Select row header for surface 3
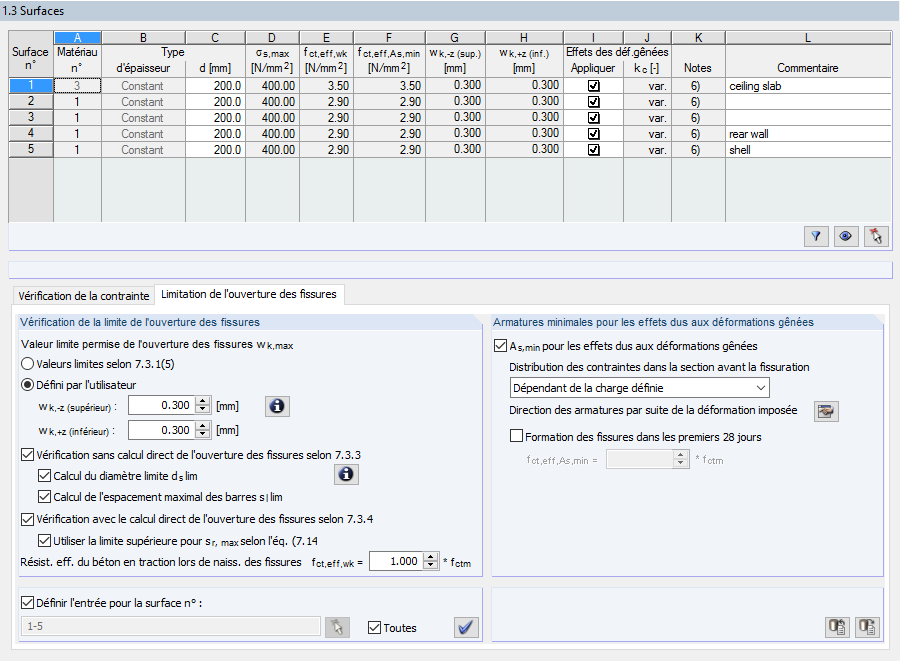The image size is (900, 661). coord(31,118)
